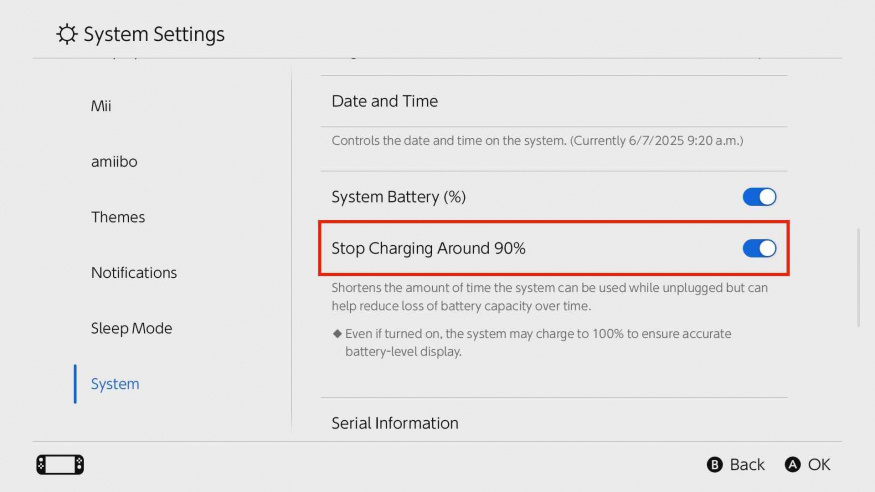Viewport: 875px width, 492px height.
Task: Select the System sidebar category
Action: coord(115,384)
